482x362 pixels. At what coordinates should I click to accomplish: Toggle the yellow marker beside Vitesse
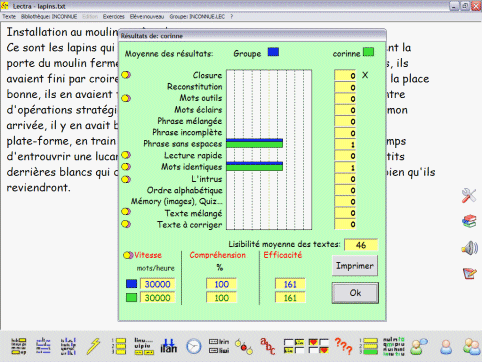click(x=128, y=255)
